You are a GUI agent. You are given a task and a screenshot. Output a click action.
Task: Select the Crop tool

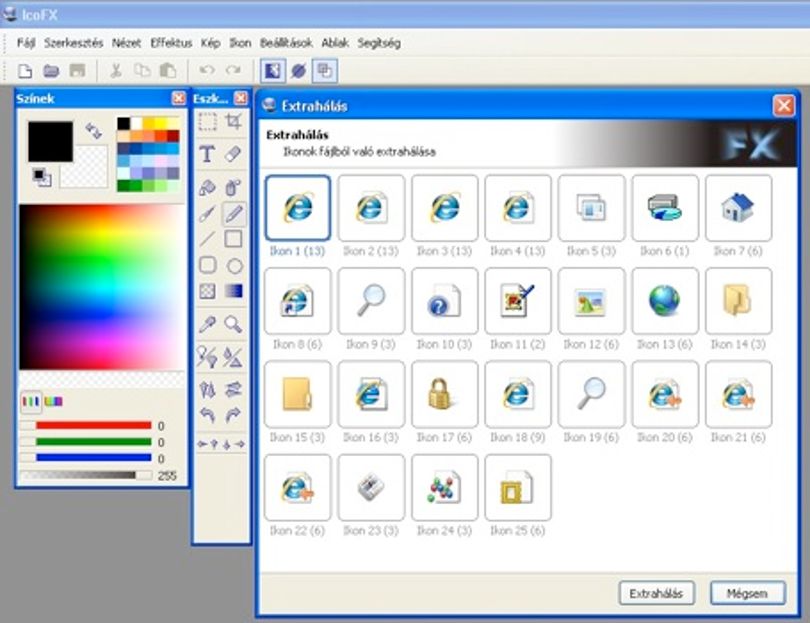(x=233, y=122)
